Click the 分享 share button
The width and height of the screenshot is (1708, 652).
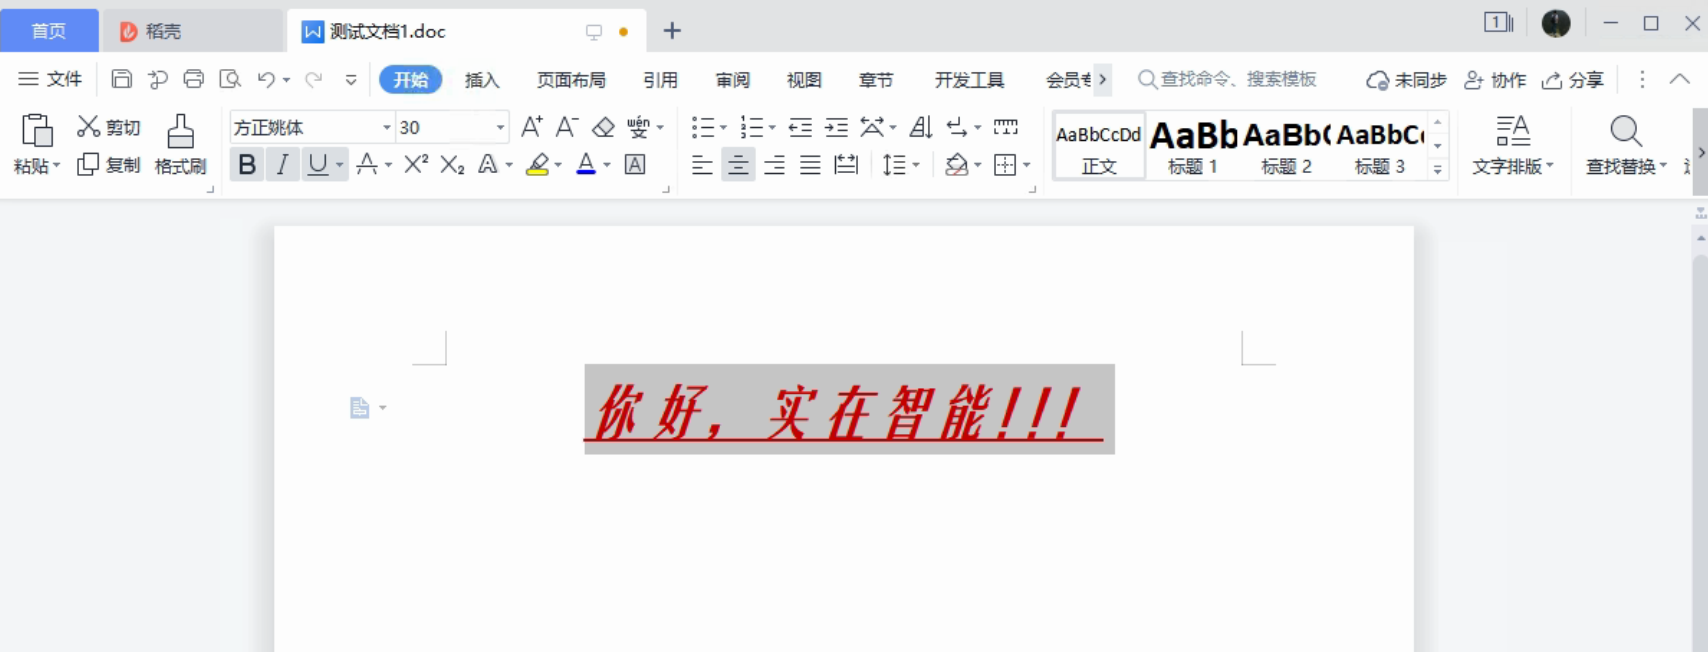click(1573, 80)
